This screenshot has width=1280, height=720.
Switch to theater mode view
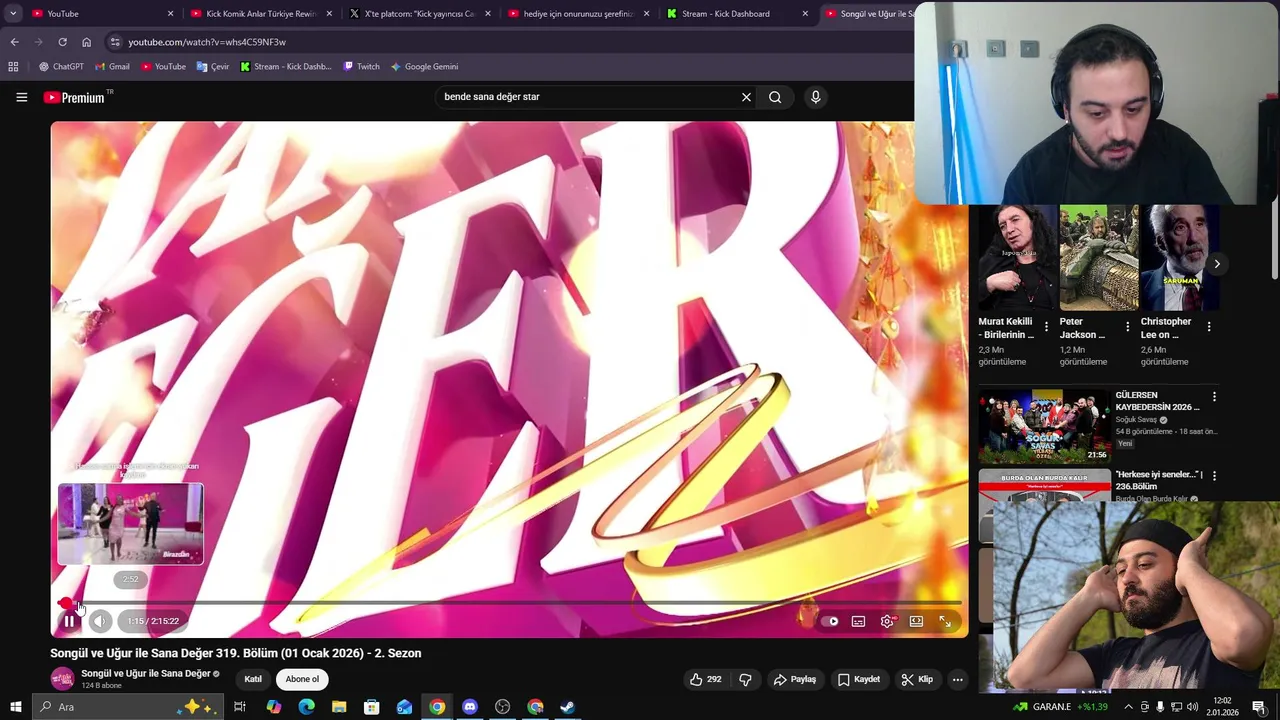click(916, 621)
